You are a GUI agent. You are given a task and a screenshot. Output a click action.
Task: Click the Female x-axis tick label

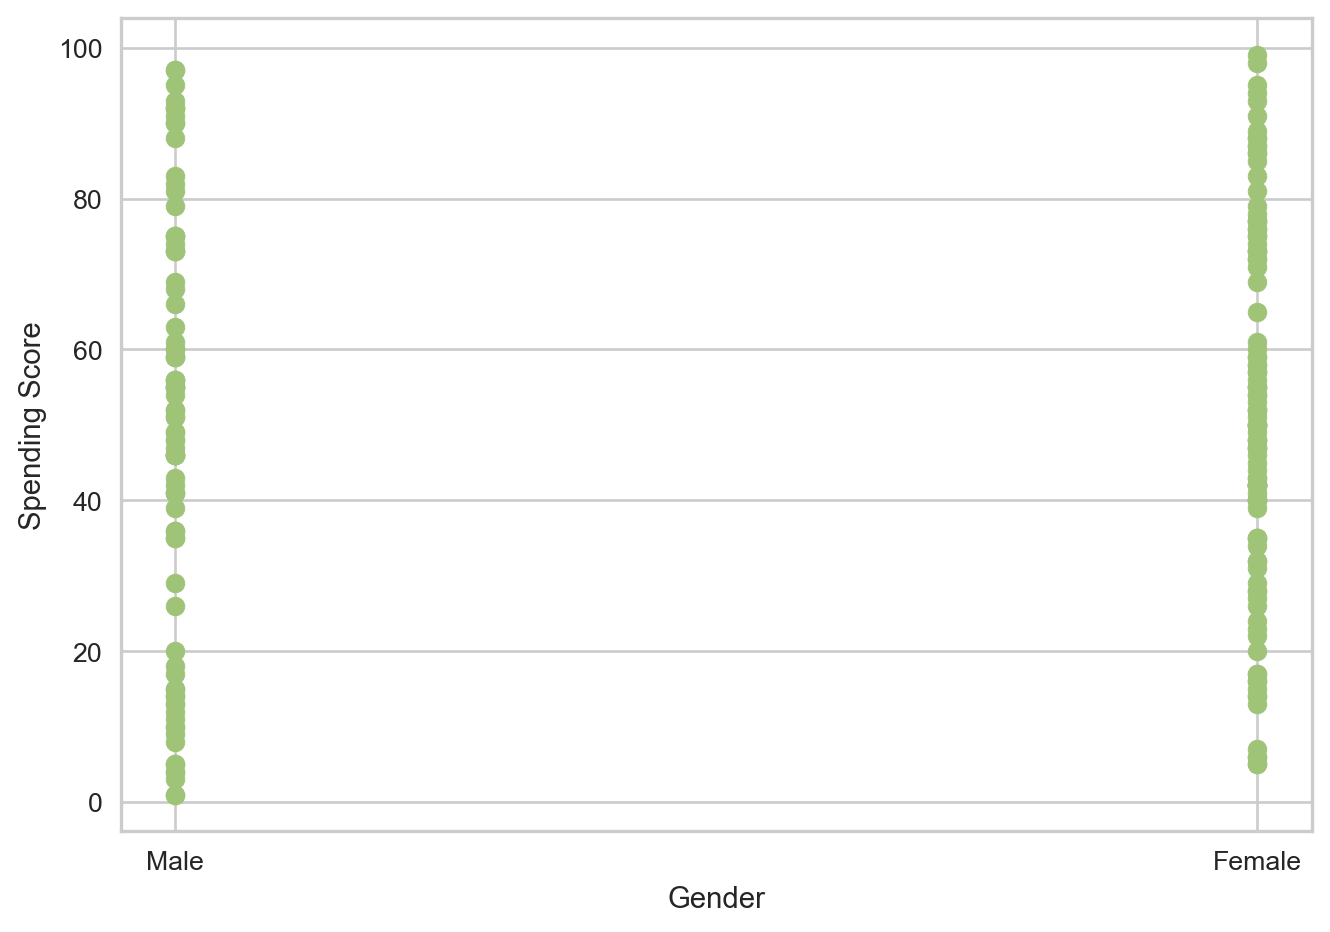tap(1256, 861)
